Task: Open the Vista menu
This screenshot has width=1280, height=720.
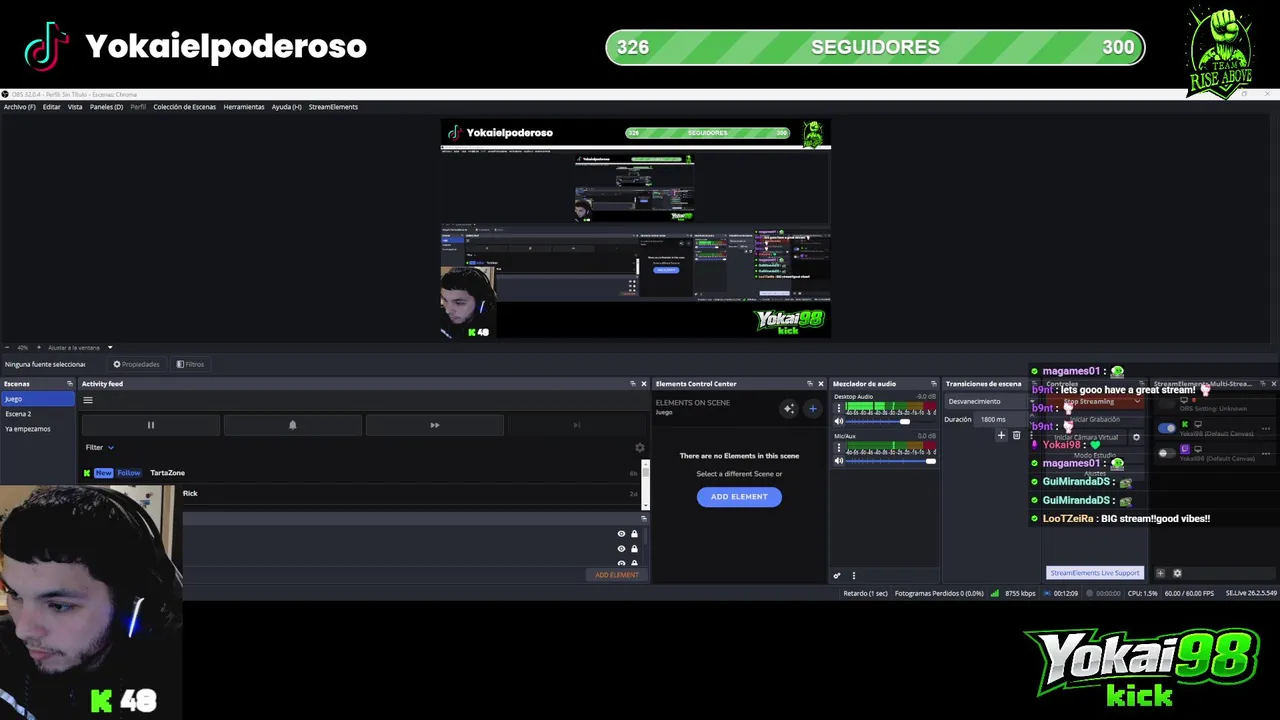Action: pyautogui.click(x=75, y=107)
